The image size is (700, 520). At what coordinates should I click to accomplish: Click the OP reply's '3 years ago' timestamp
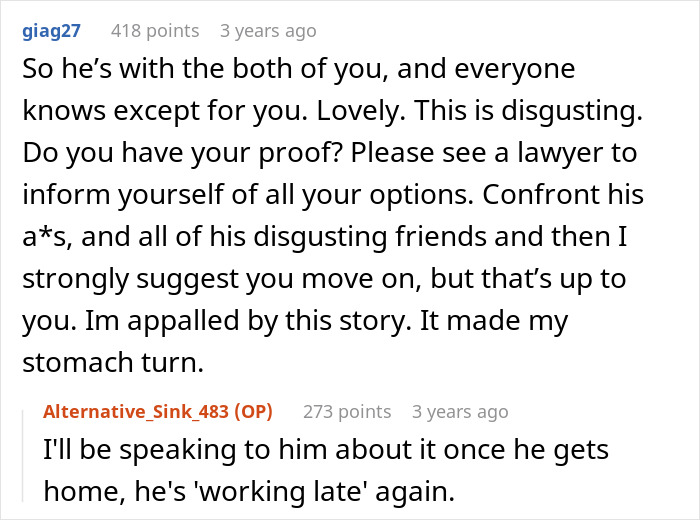tap(459, 411)
